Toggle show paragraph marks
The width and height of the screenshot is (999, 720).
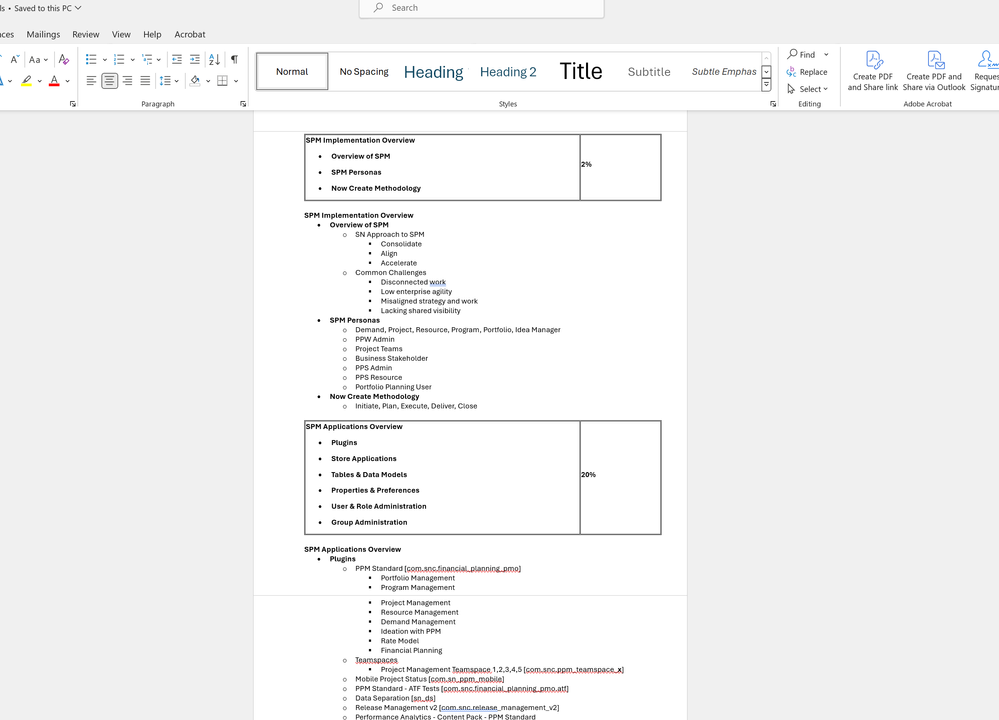coord(233,58)
